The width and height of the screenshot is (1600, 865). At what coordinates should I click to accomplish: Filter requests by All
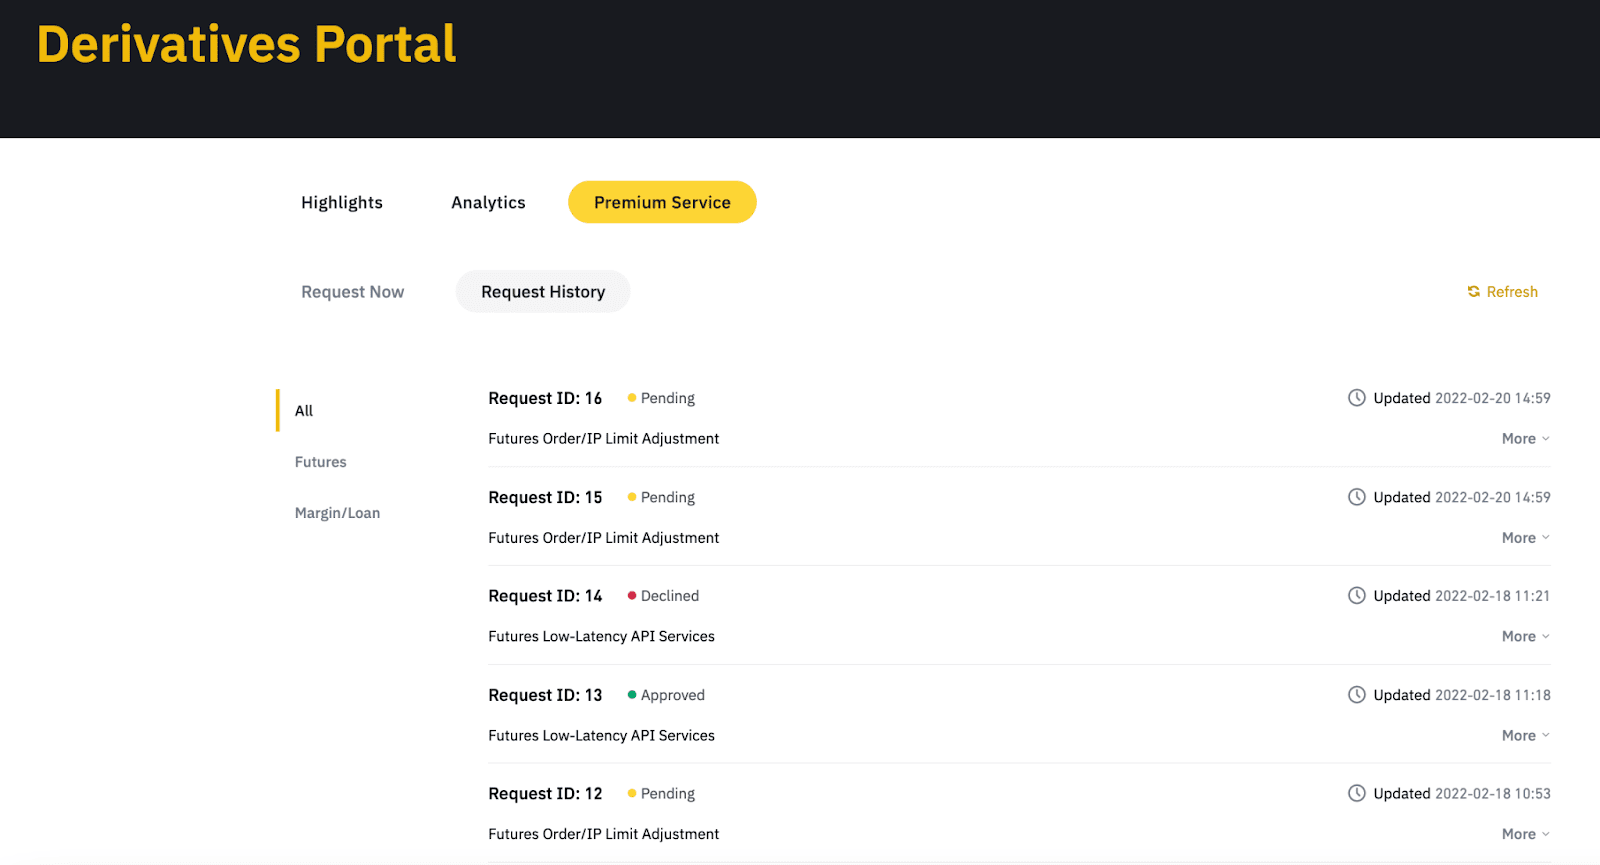[304, 411]
